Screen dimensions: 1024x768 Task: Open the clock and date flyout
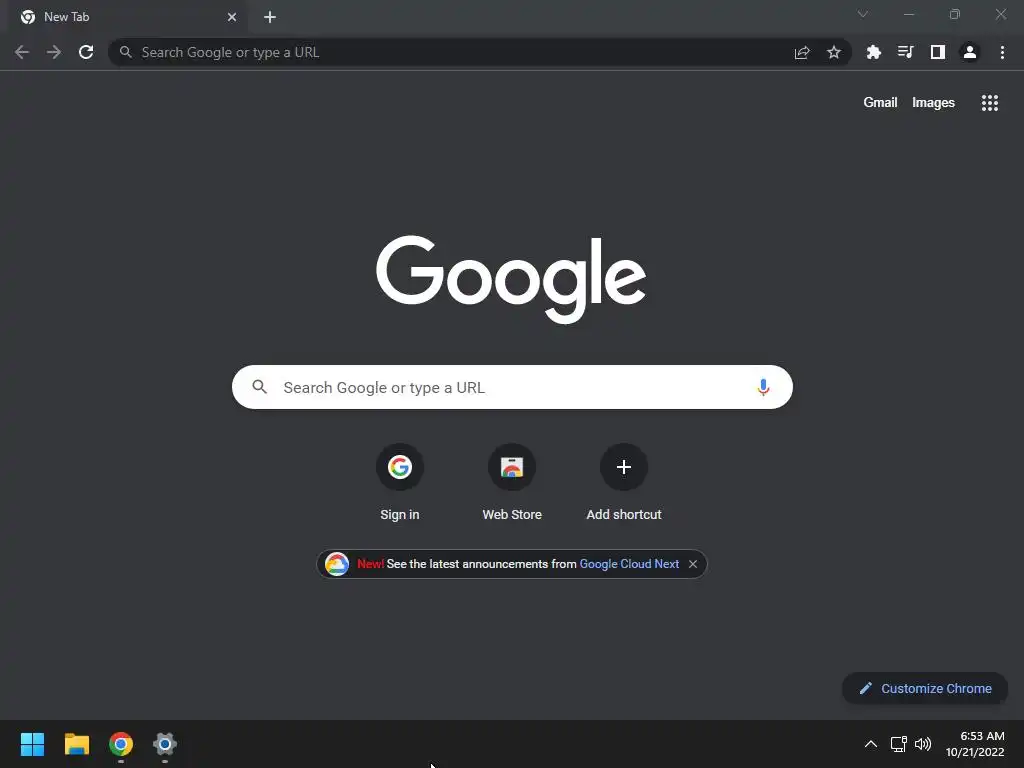tap(975, 744)
